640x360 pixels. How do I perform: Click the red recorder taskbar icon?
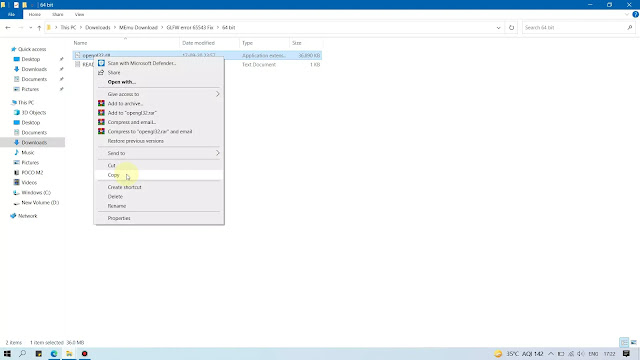pos(84,354)
